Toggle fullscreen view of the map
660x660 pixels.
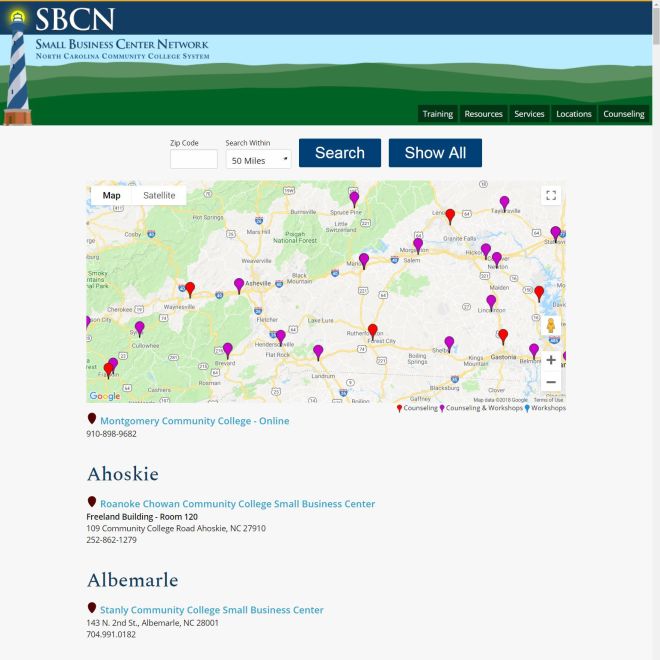(551, 196)
